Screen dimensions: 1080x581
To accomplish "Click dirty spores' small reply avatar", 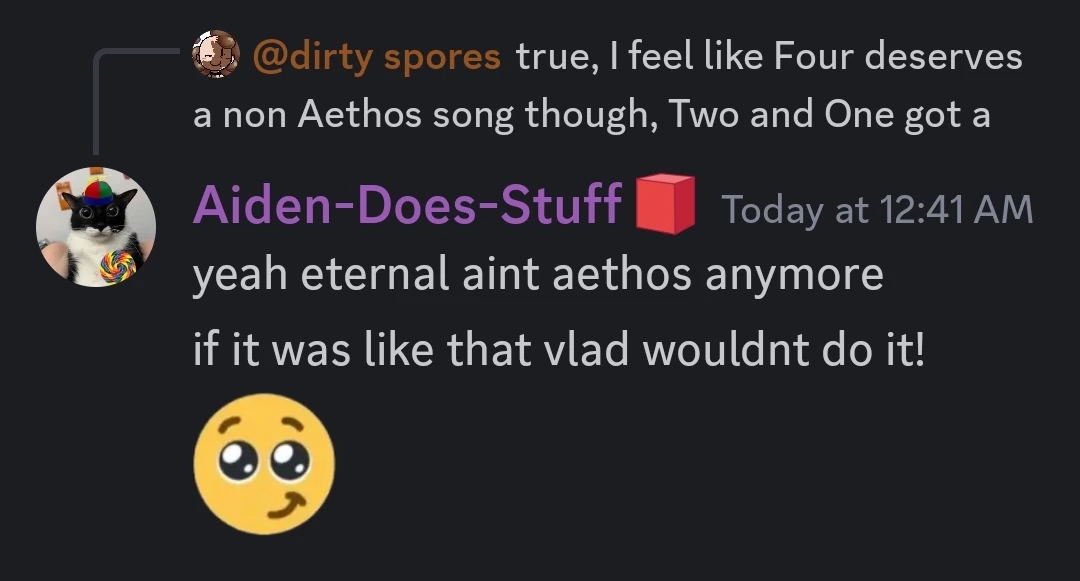I will [x=216, y=55].
